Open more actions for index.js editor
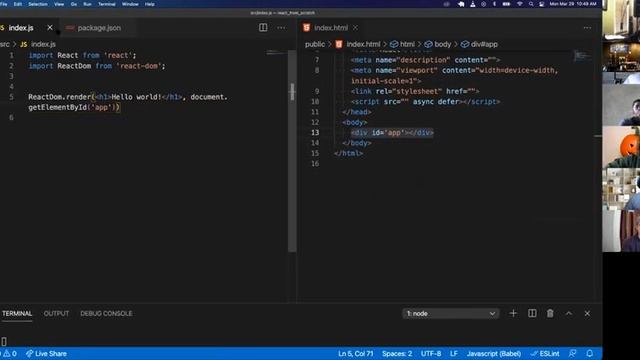Image resolution: width=640 pixels, height=360 pixels. pos(281,28)
